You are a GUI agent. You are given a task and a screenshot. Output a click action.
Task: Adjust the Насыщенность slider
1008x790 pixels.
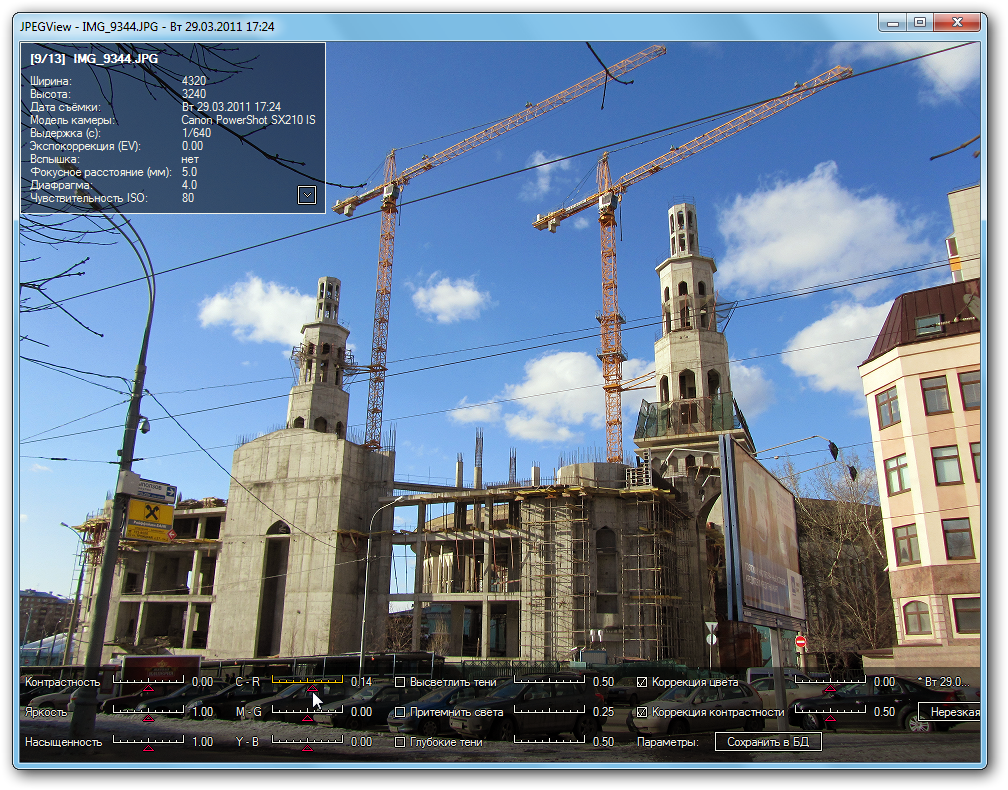pos(148,742)
